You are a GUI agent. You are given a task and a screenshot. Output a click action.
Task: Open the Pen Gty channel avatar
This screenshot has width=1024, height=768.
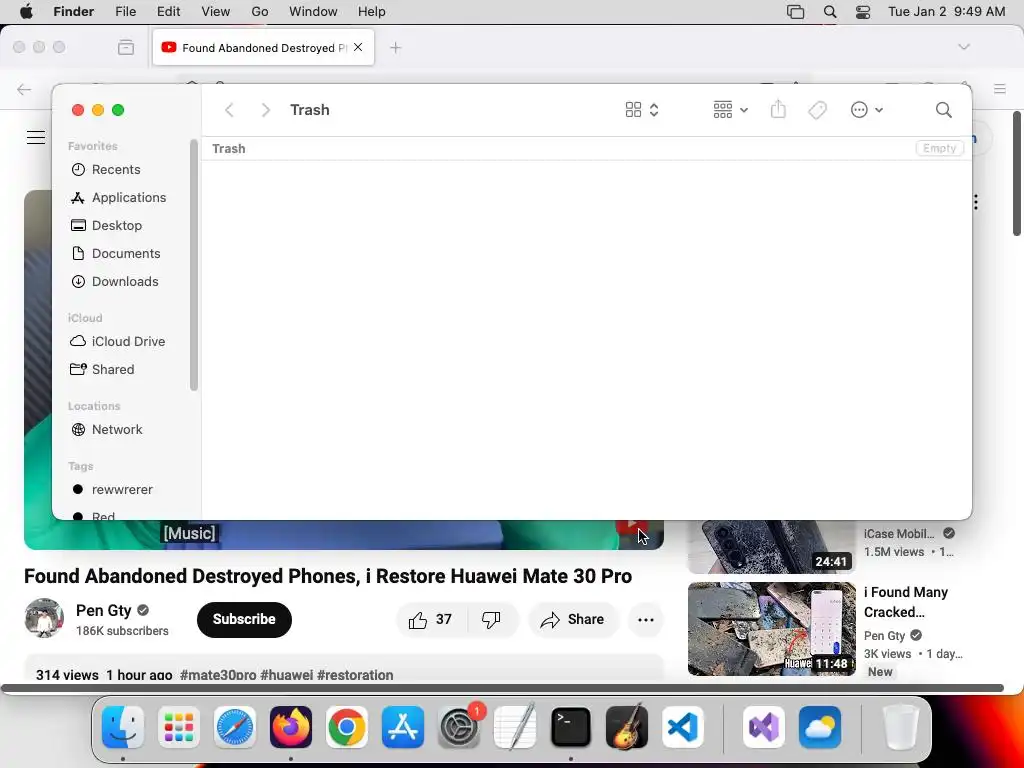tap(44, 618)
